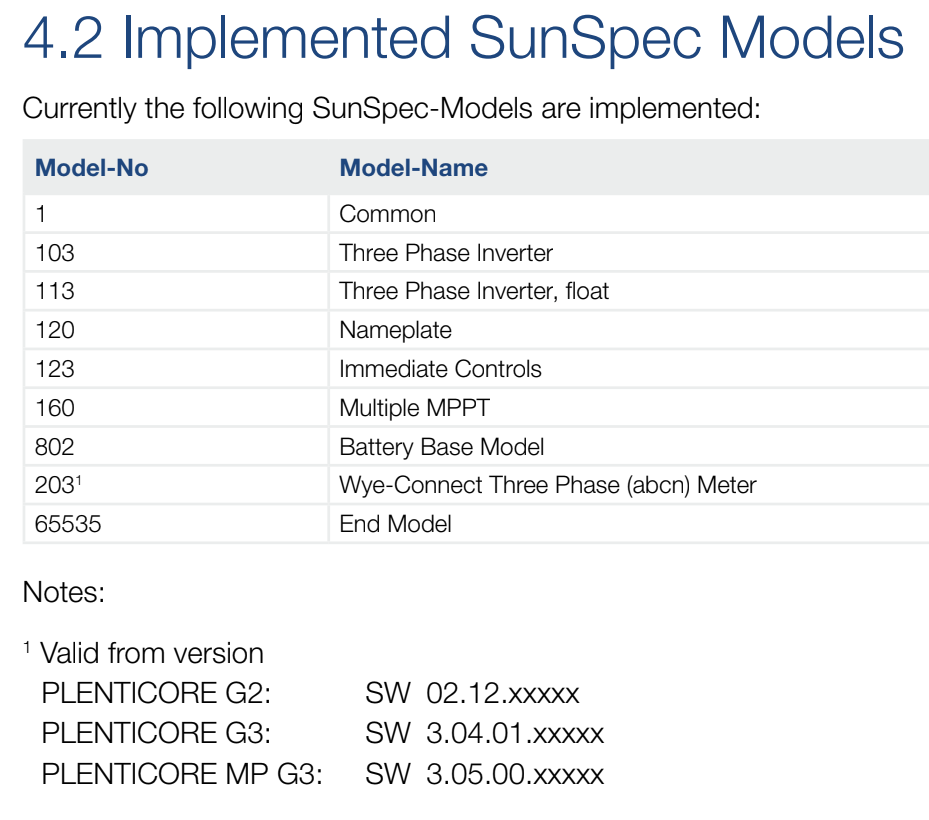Click the sentence "Currently the following SunSpec-Models are implemented"
This screenshot has height=820, width=929.
coord(391,108)
